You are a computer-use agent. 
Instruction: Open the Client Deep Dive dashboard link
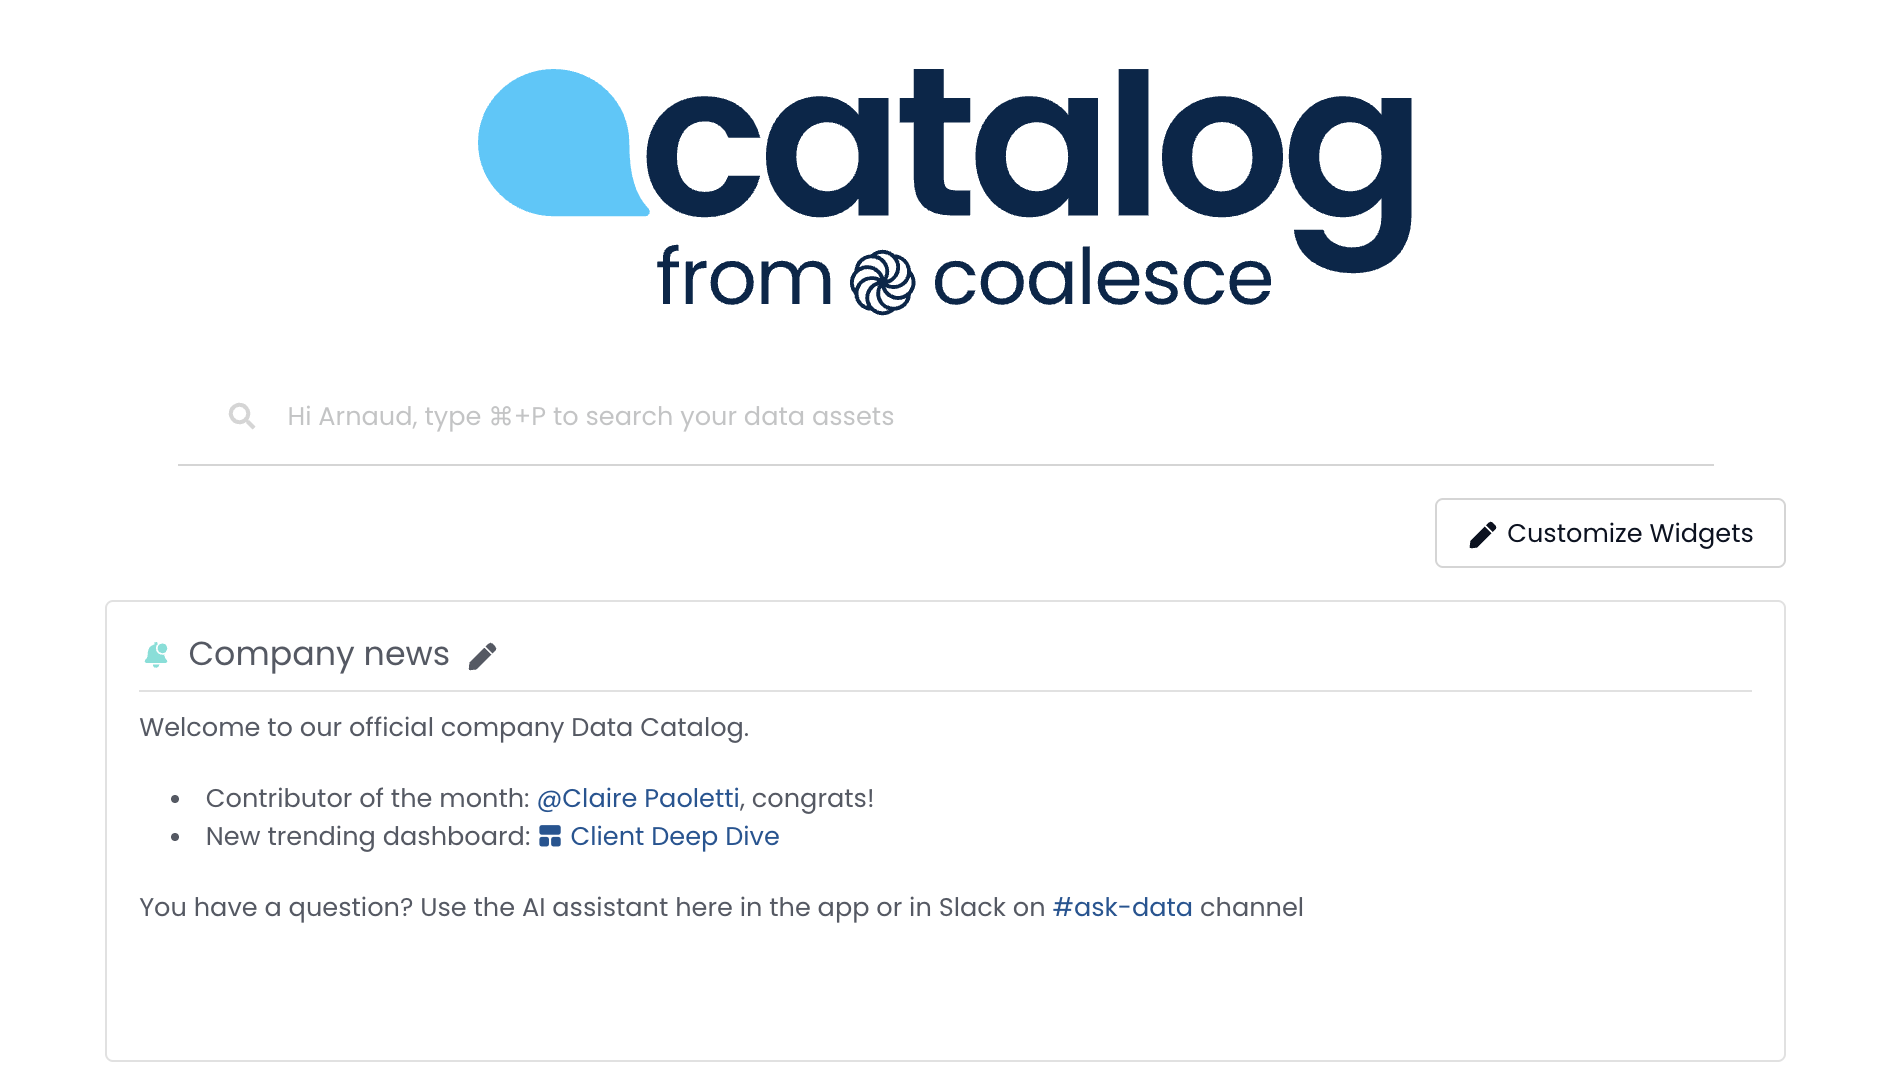tap(674, 836)
